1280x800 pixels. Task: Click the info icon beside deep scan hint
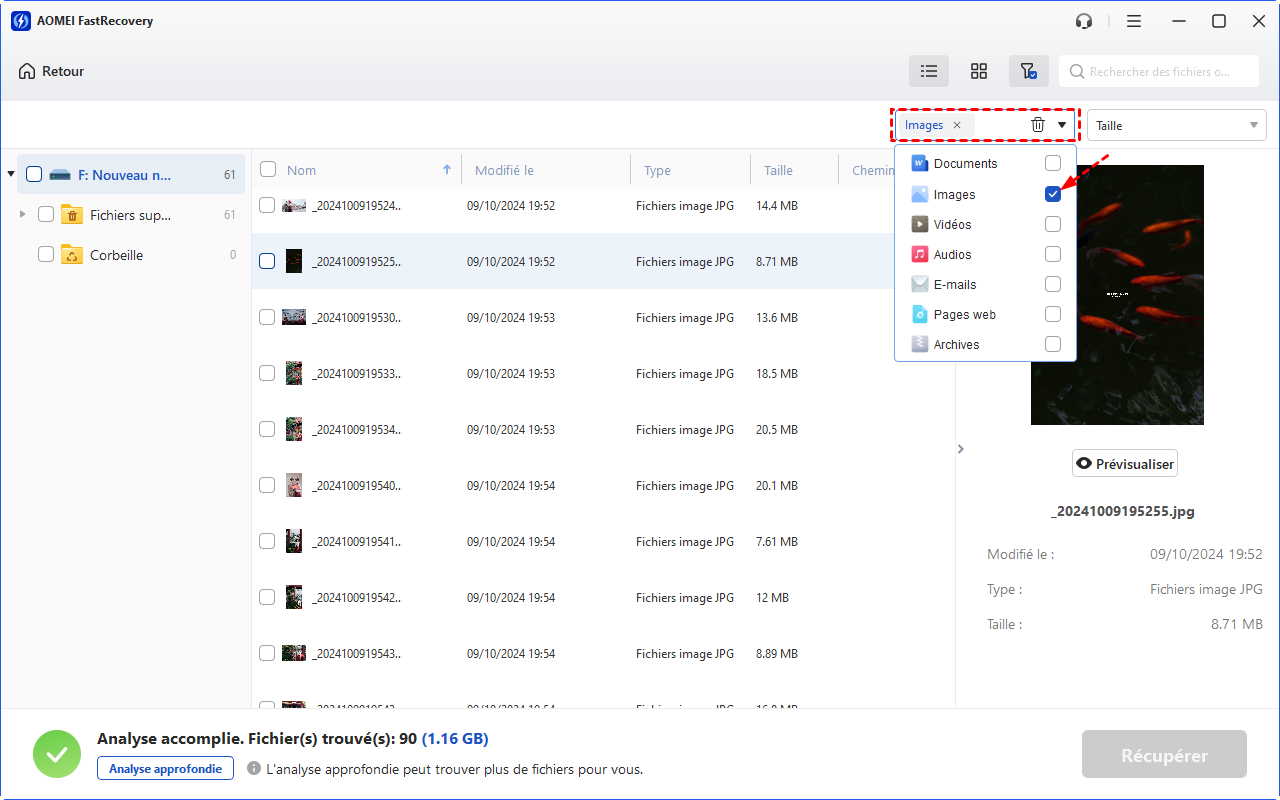[x=254, y=769]
